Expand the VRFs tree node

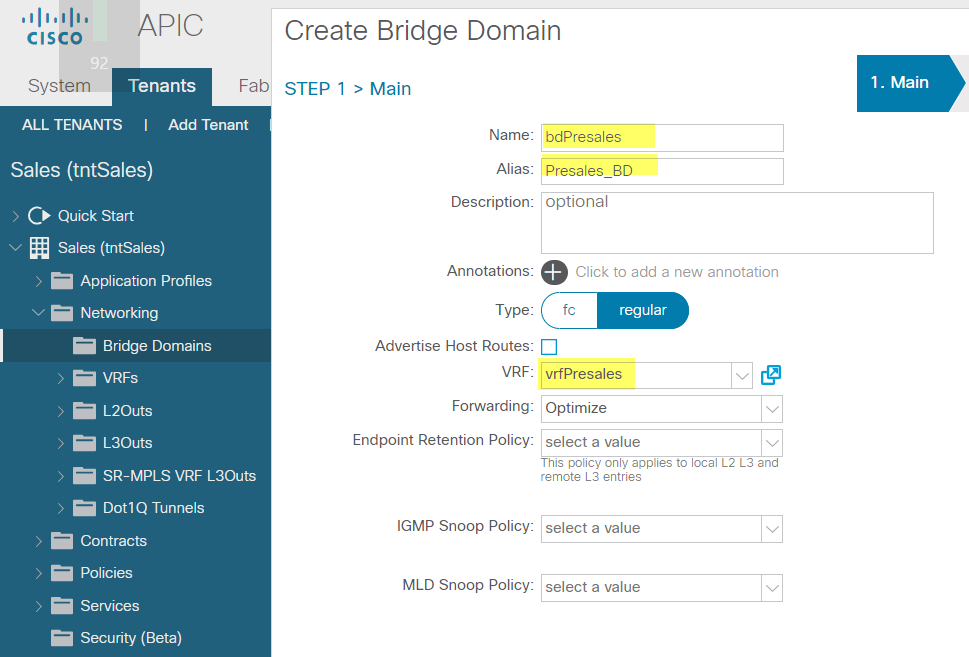pyautogui.click(x=61, y=378)
